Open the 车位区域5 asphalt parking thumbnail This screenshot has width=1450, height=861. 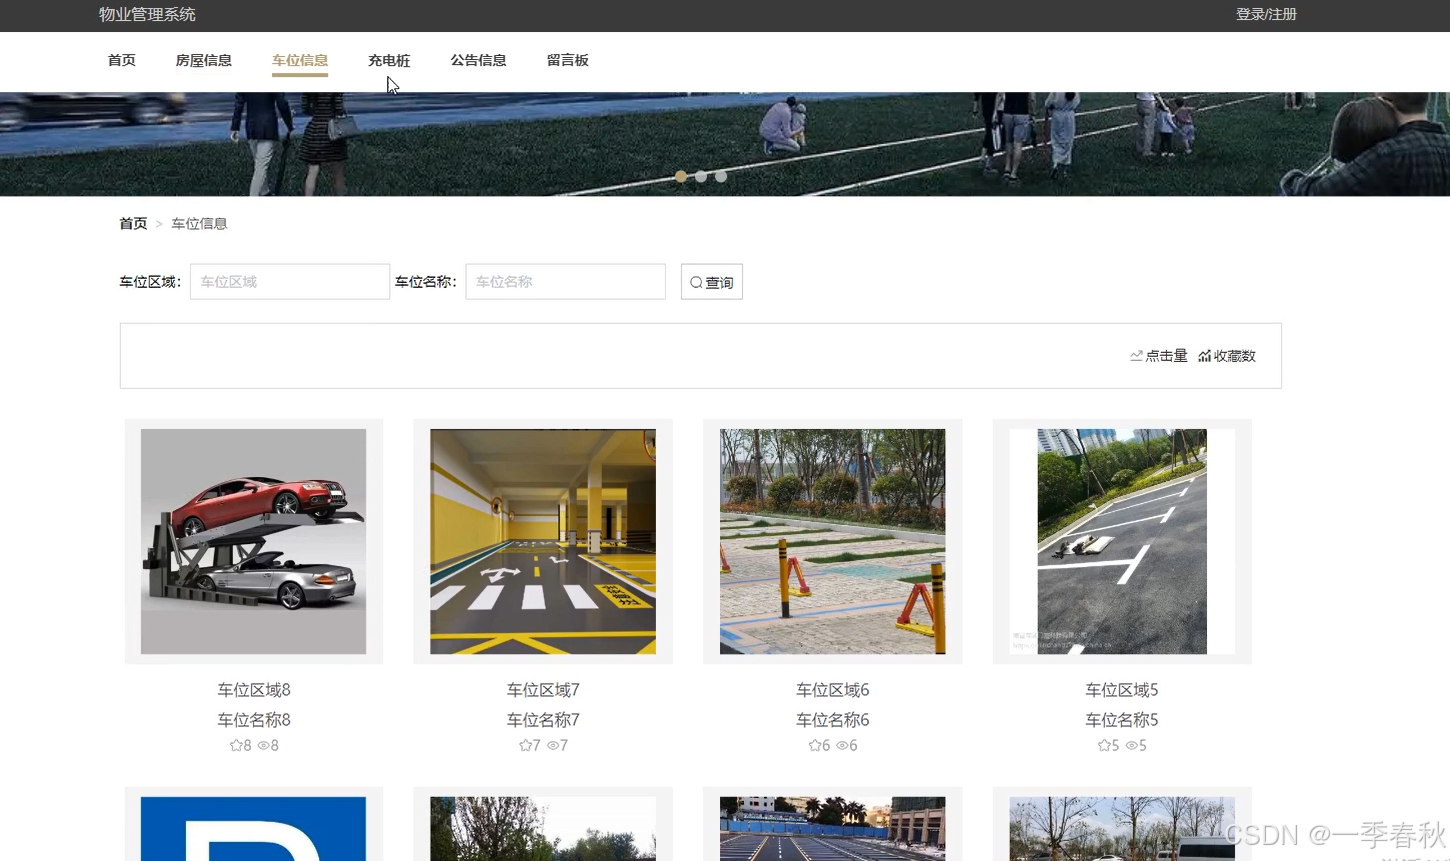pos(1122,541)
